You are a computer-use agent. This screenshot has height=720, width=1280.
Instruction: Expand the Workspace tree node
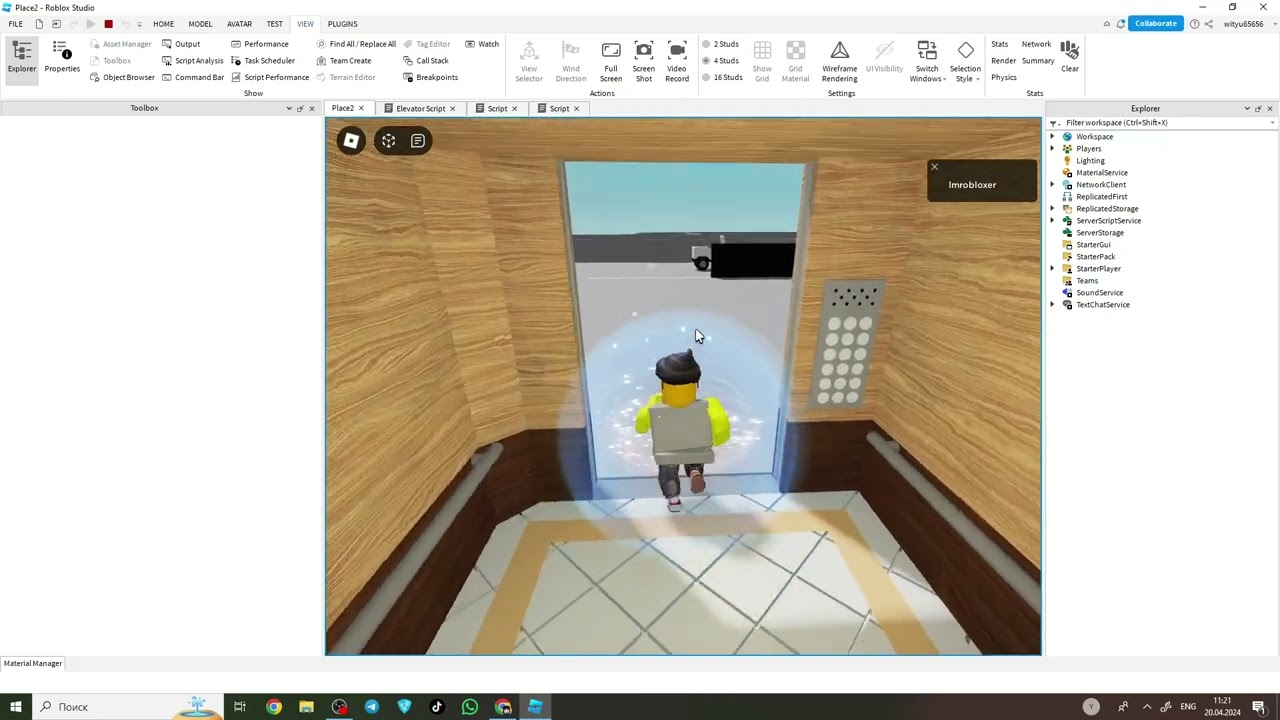tap(1052, 137)
